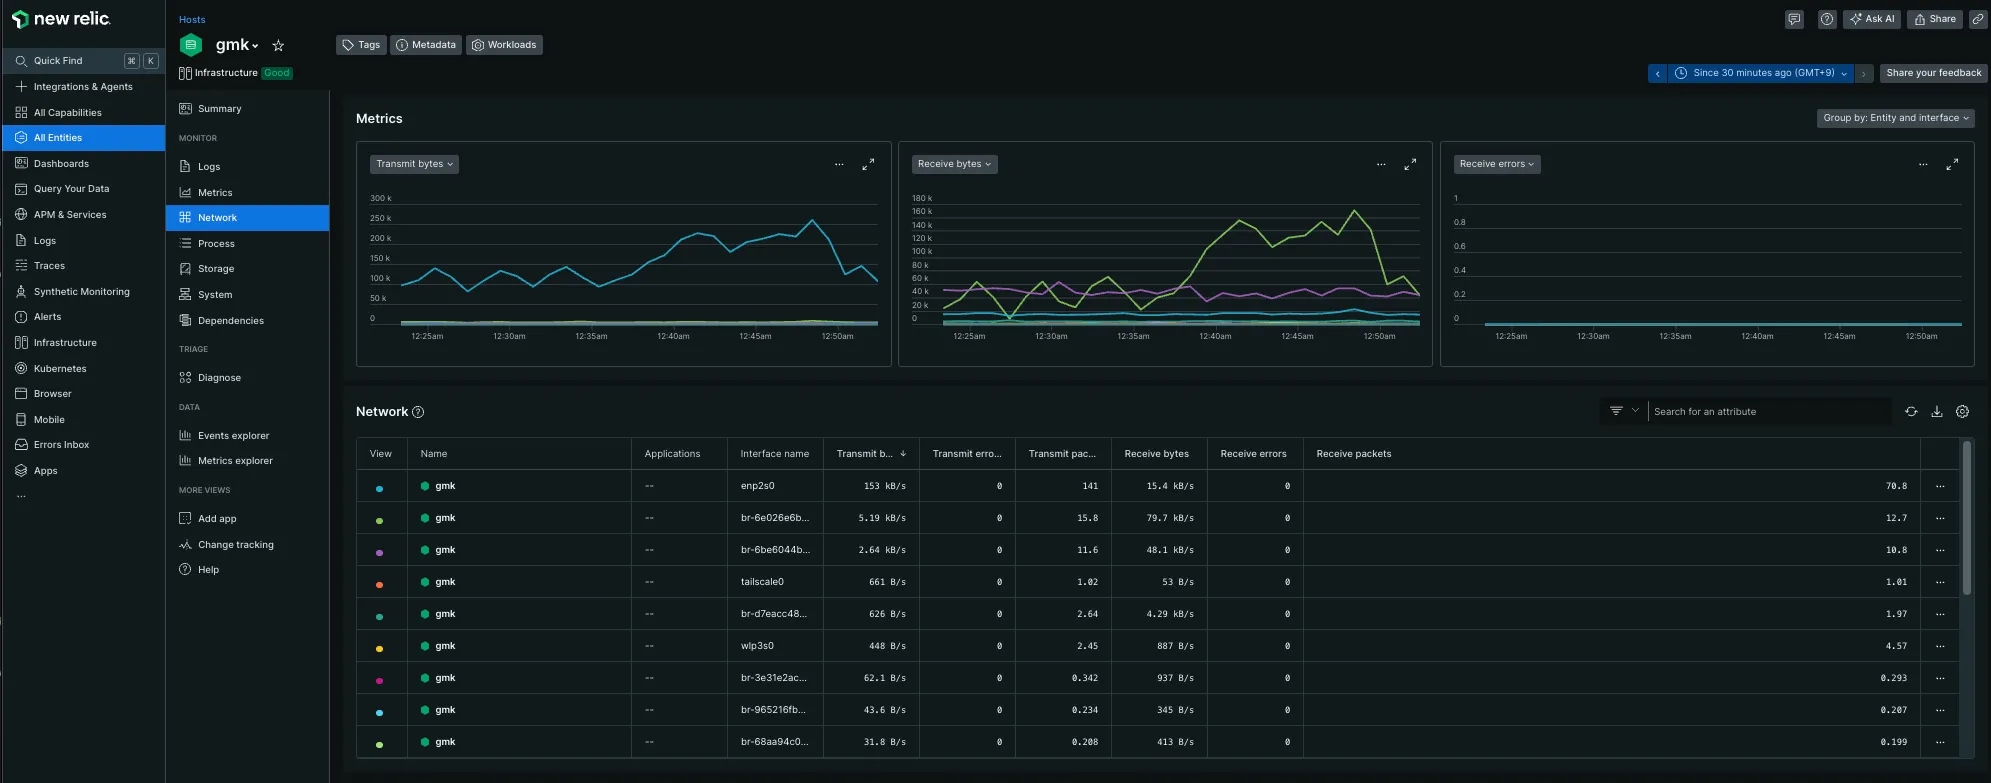Screen dimensions: 1991x783
Task: Toggle chart view for tailscale0 interface
Action: (x=379, y=584)
